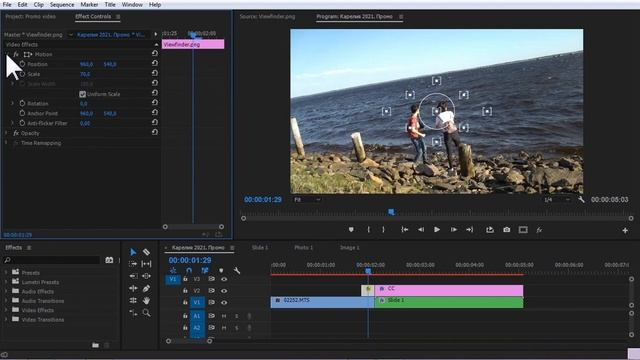This screenshot has height=360, width=640.
Task: Reset the Opacity effect
Action: pos(155,132)
